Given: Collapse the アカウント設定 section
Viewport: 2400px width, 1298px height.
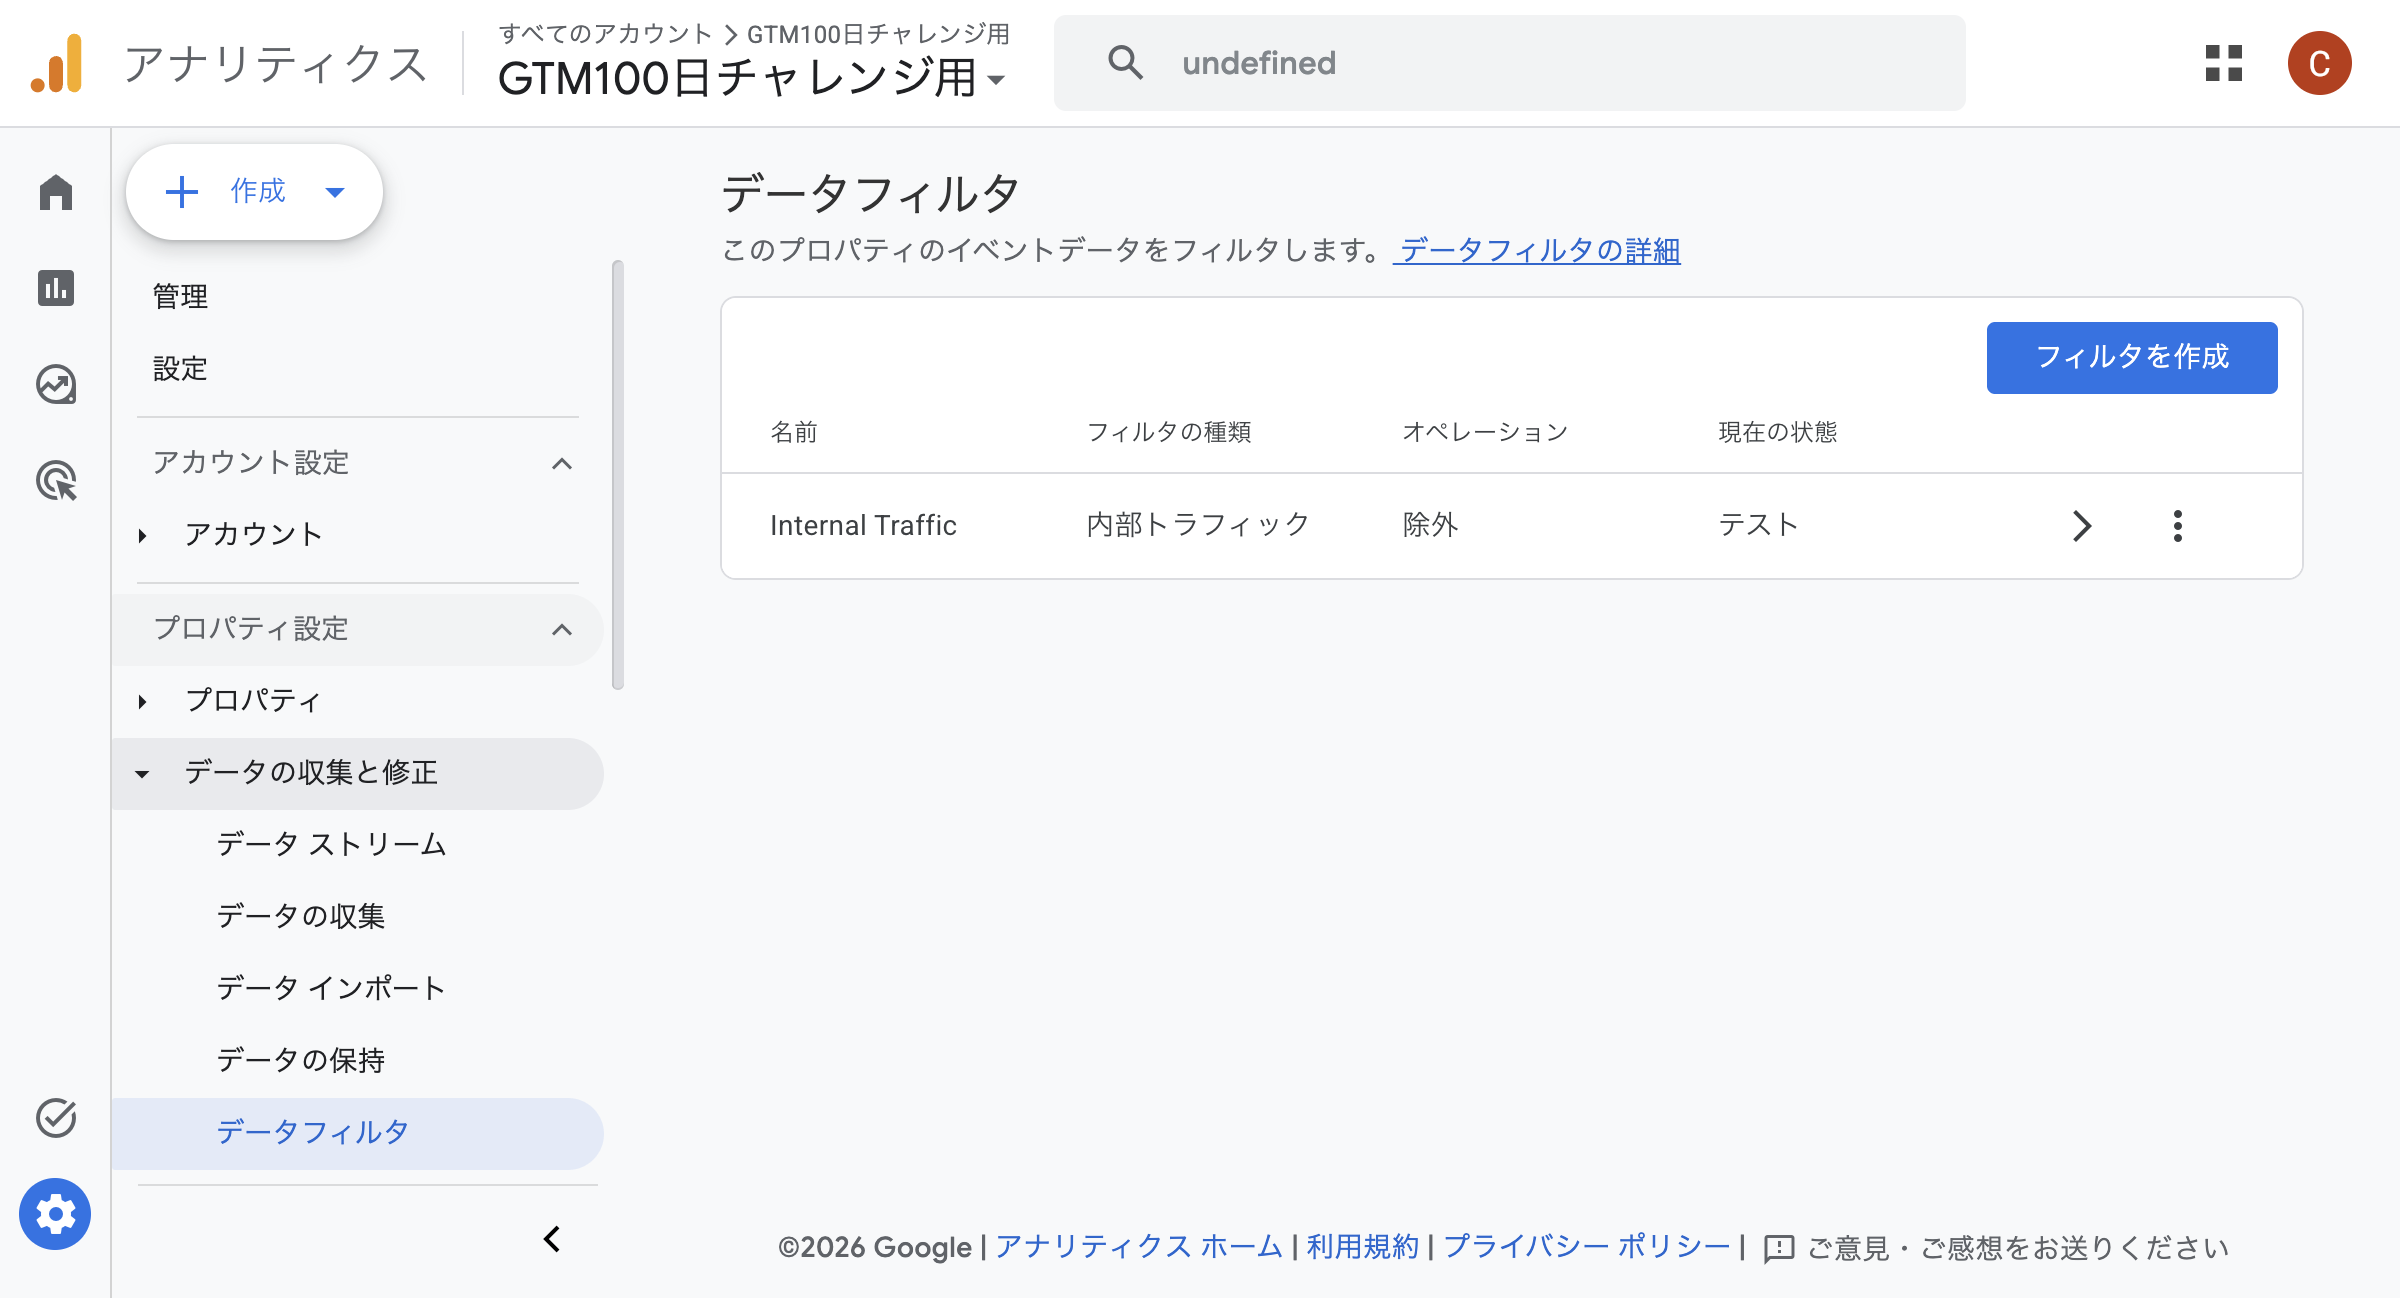Looking at the screenshot, I should (x=562, y=463).
